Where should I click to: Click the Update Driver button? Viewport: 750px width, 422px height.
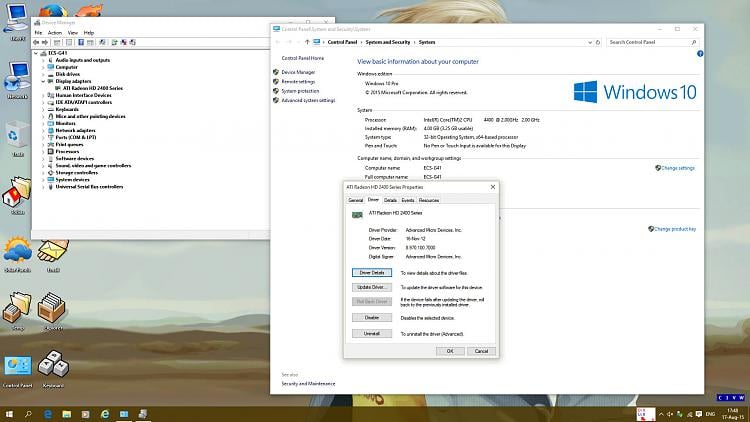click(x=372, y=287)
